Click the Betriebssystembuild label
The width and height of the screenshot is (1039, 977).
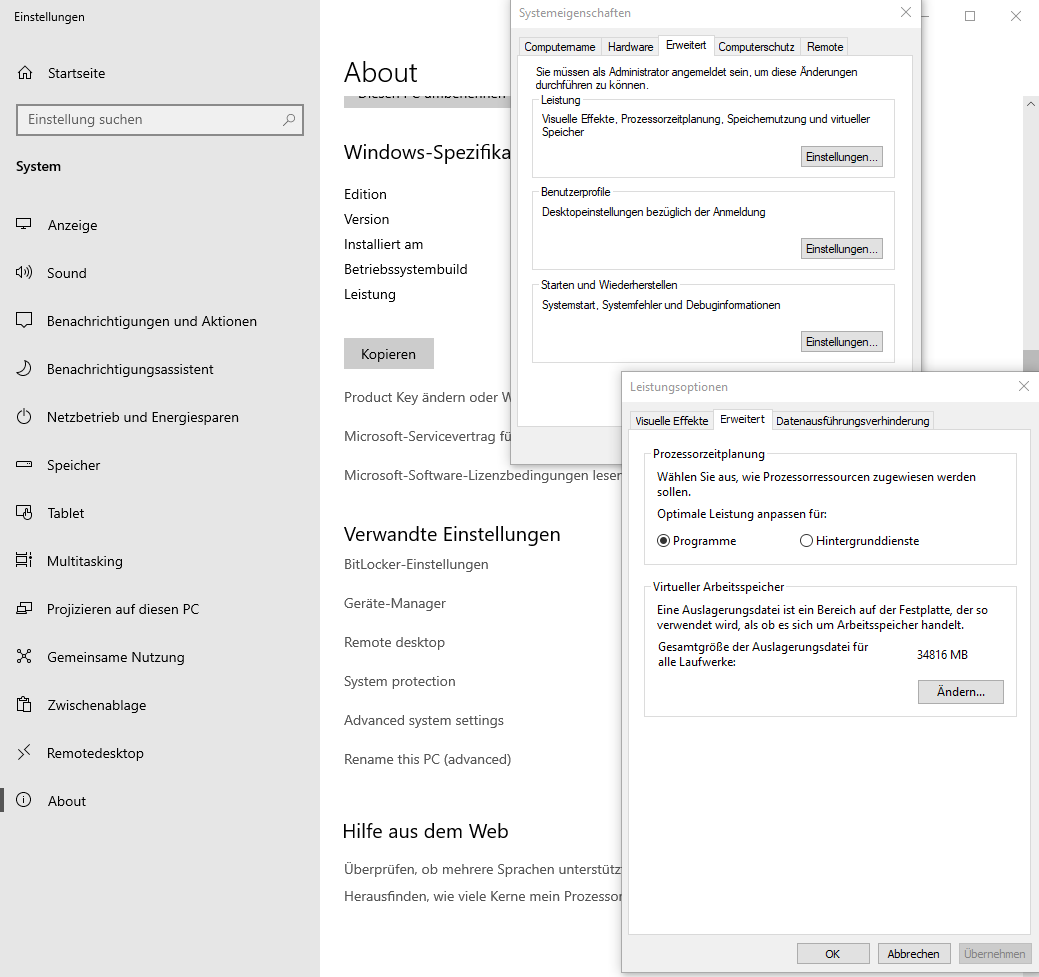[x=406, y=269]
